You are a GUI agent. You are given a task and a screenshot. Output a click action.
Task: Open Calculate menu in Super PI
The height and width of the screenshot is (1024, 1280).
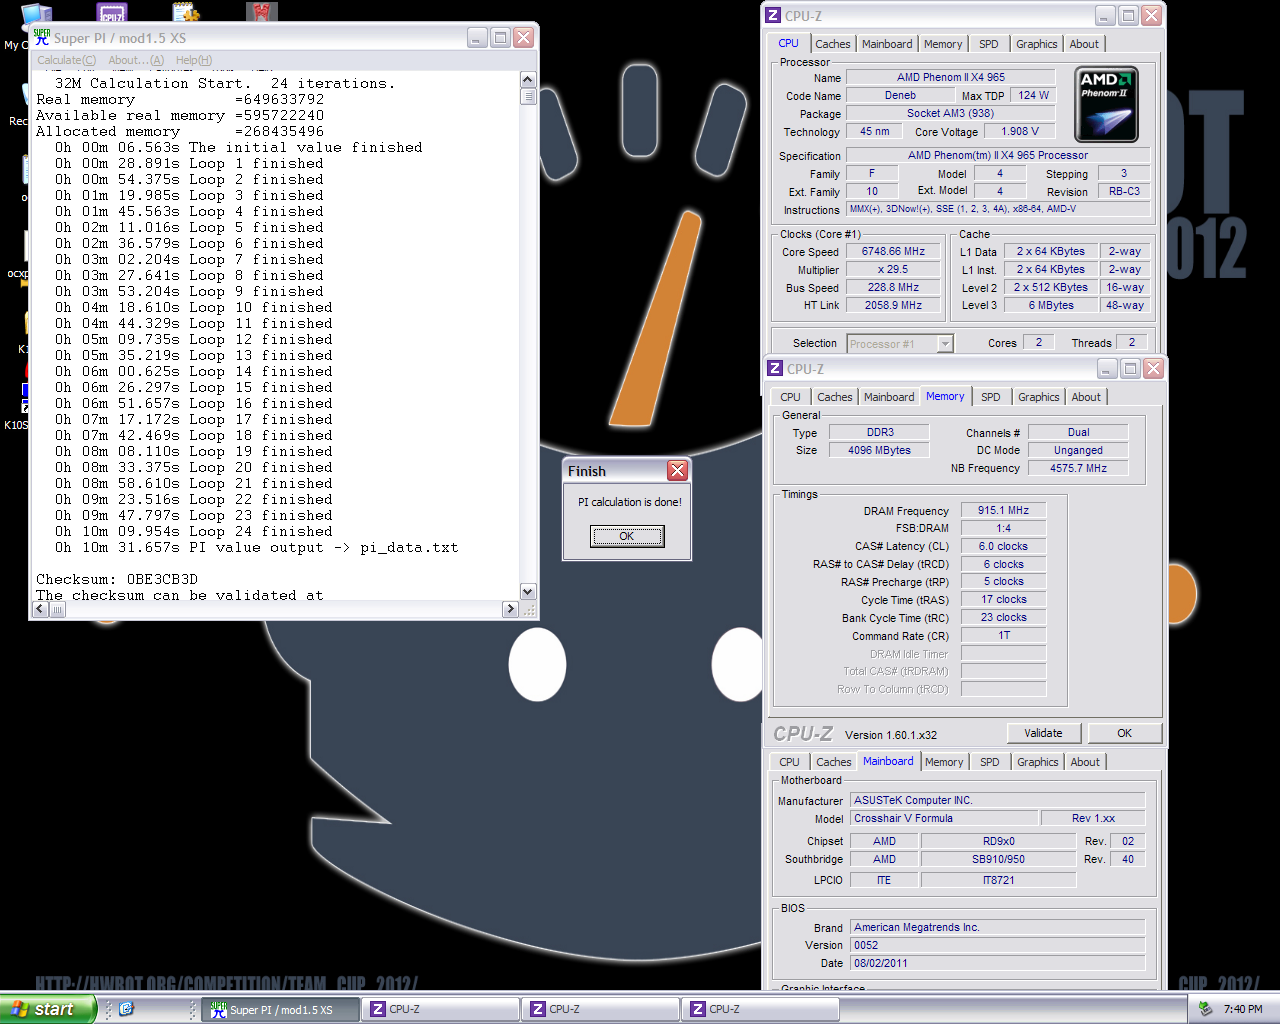point(67,60)
